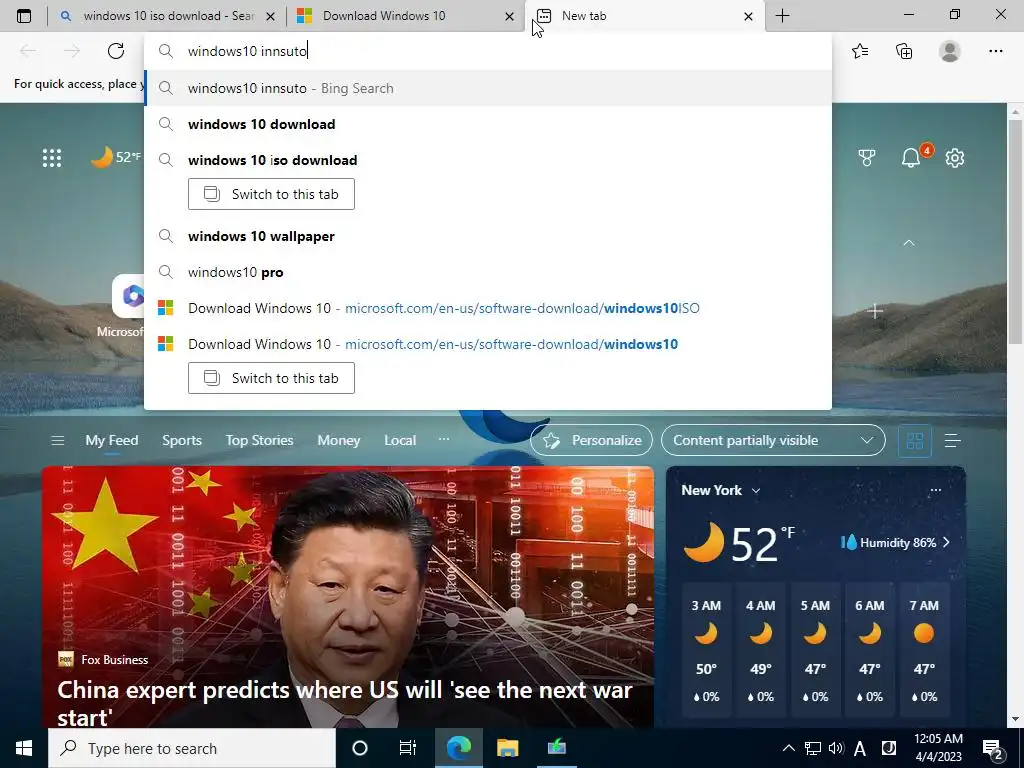Viewport: 1024px width, 768px height.
Task: Open the software-download/windows10ISO suggestion
Action: (488, 308)
